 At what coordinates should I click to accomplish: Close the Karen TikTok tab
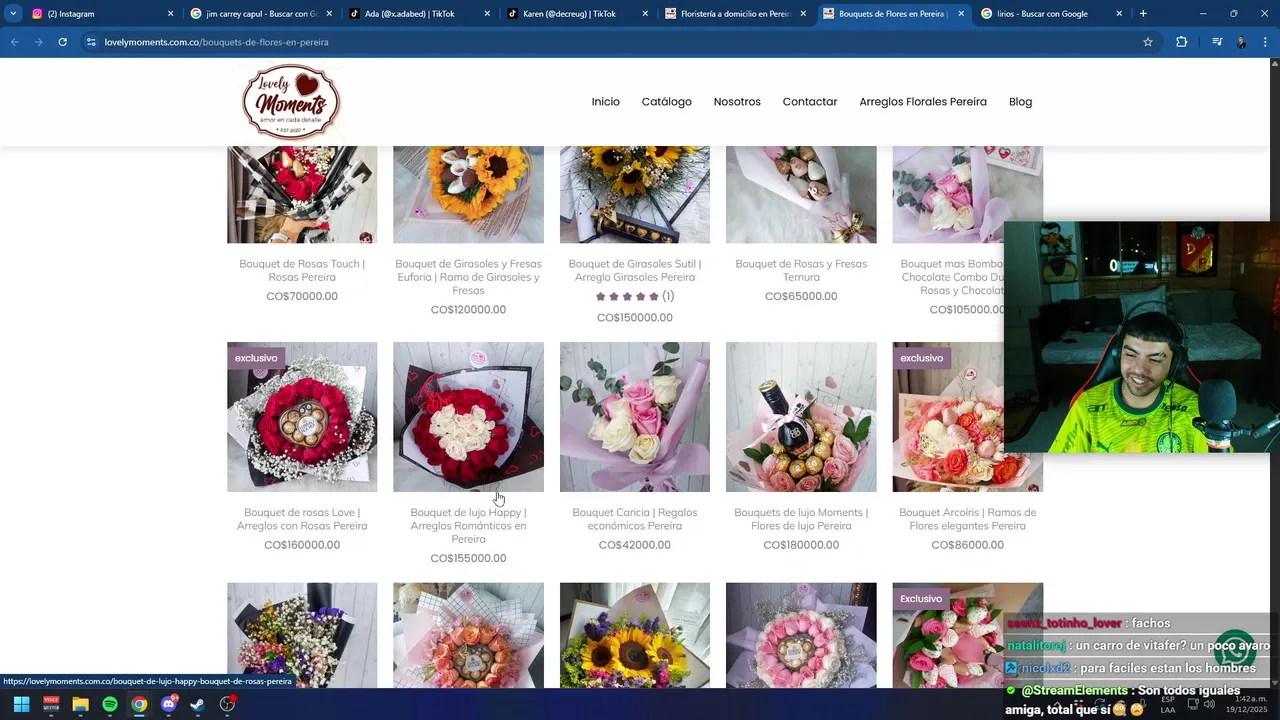(645, 14)
